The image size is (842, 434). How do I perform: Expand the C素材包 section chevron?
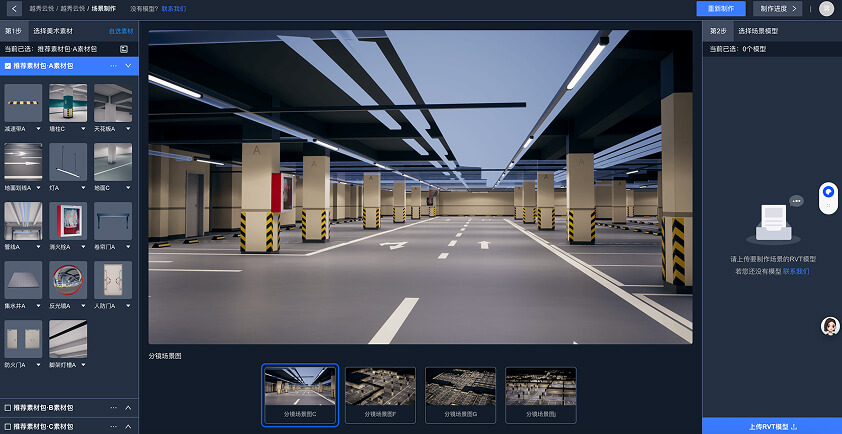coord(128,427)
